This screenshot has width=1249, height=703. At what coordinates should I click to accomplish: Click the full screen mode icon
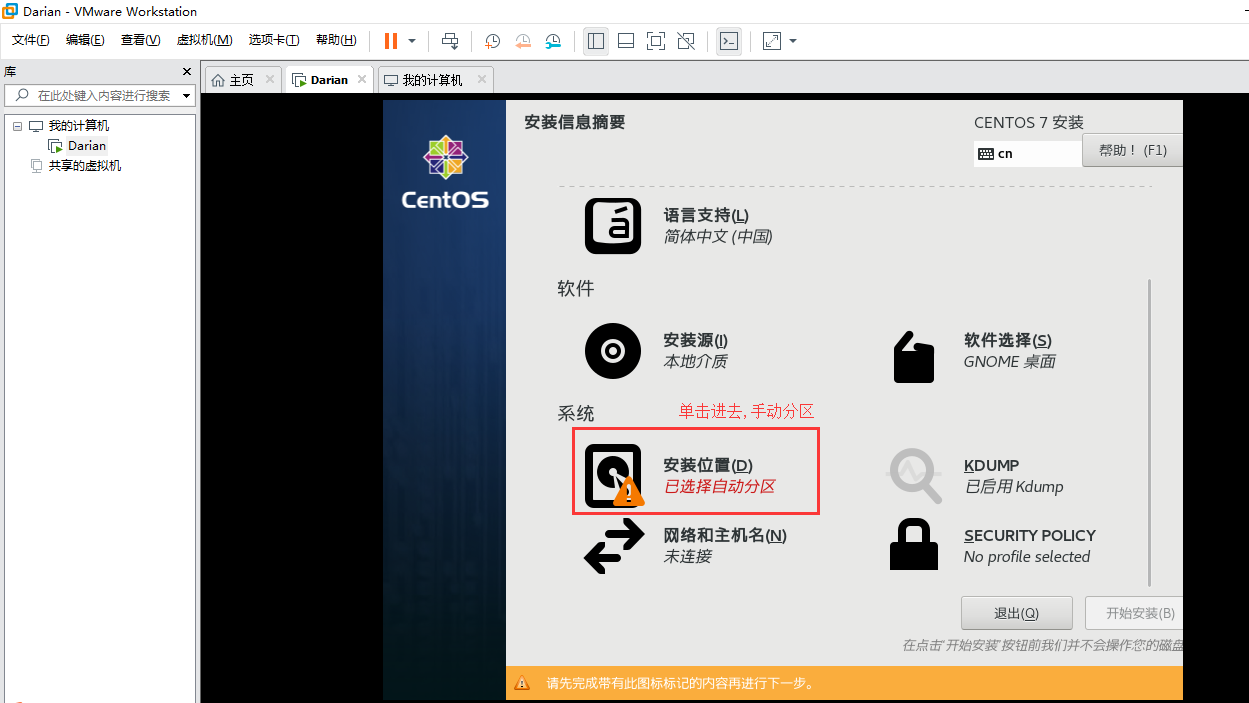click(656, 41)
